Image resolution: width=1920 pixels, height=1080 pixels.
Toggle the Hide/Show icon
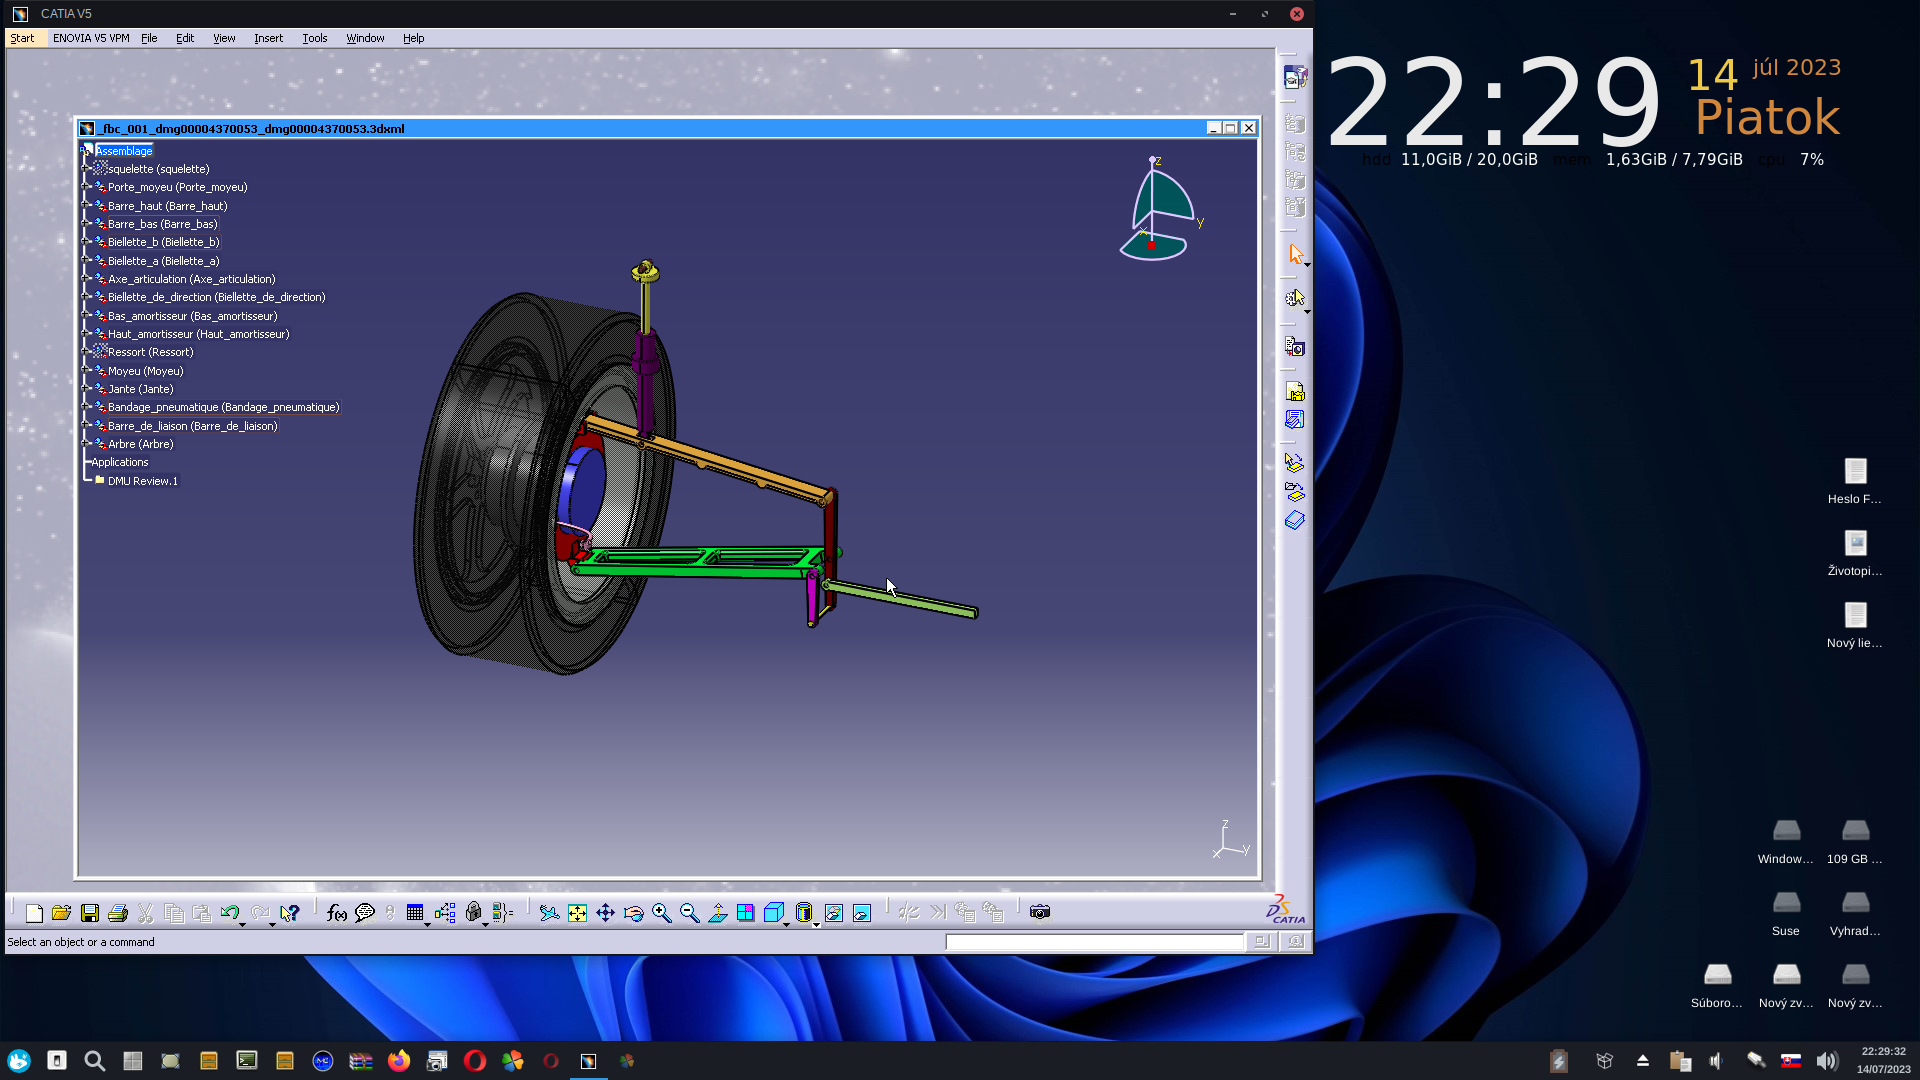click(834, 913)
